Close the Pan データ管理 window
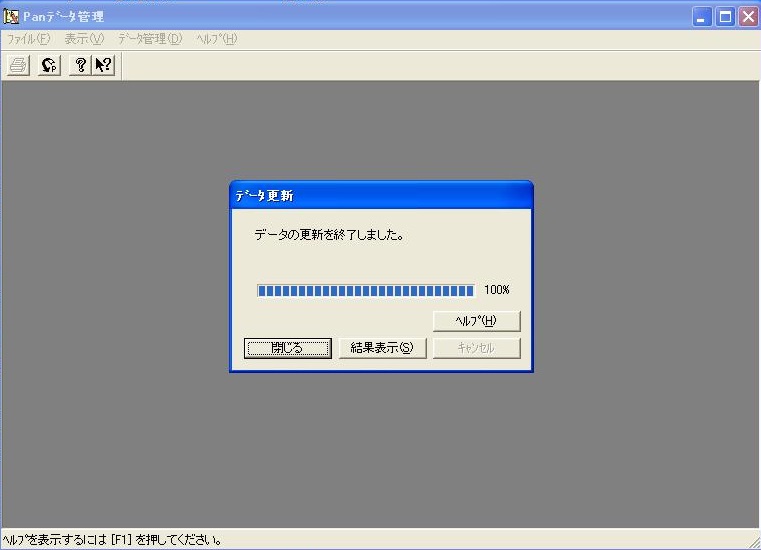Image resolution: width=761 pixels, height=550 pixels. (x=748, y=17)
